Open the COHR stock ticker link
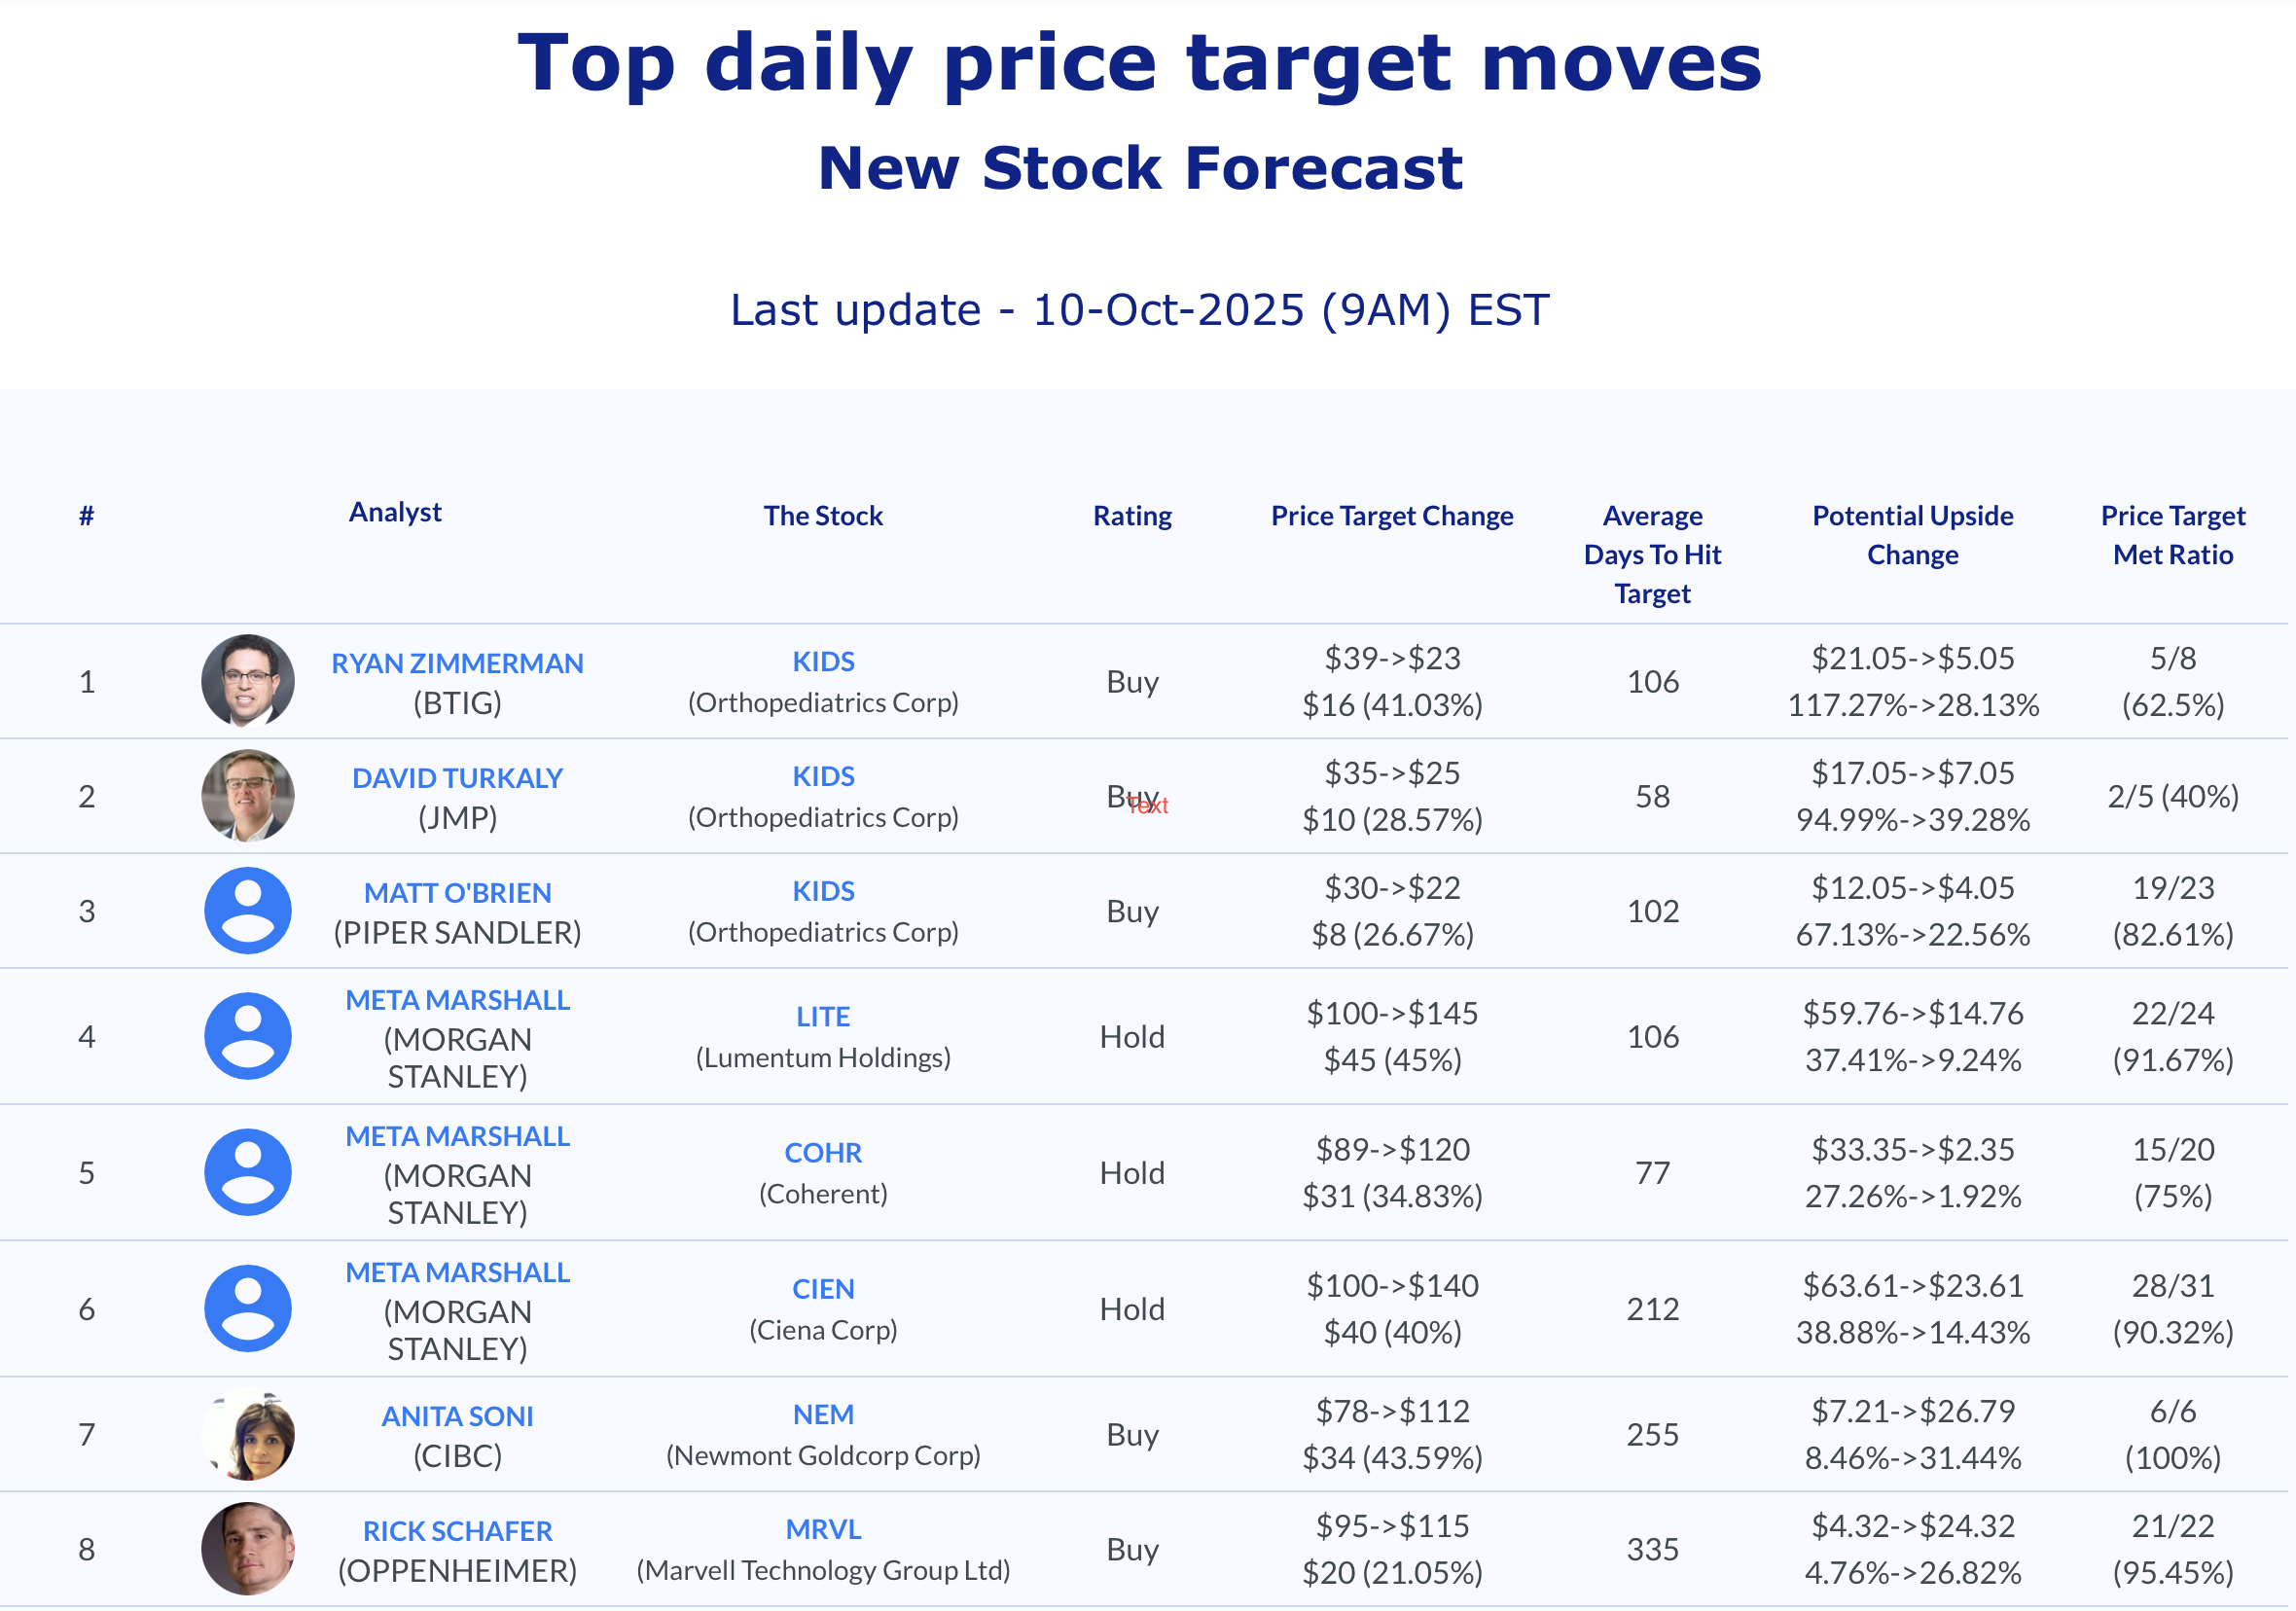The height and width of the screenshot is (1611, 2296). pos(823,1152)
